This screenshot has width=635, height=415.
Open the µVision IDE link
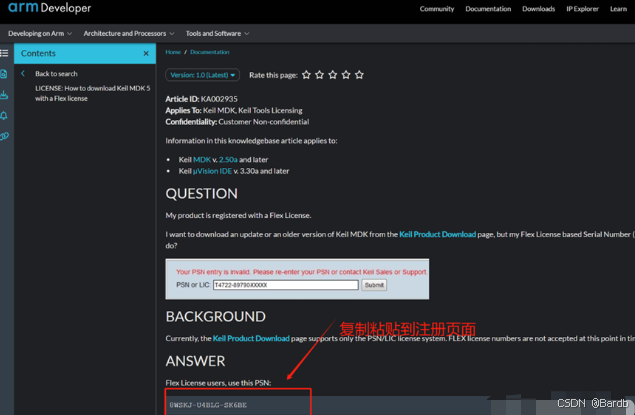point(212,171)
